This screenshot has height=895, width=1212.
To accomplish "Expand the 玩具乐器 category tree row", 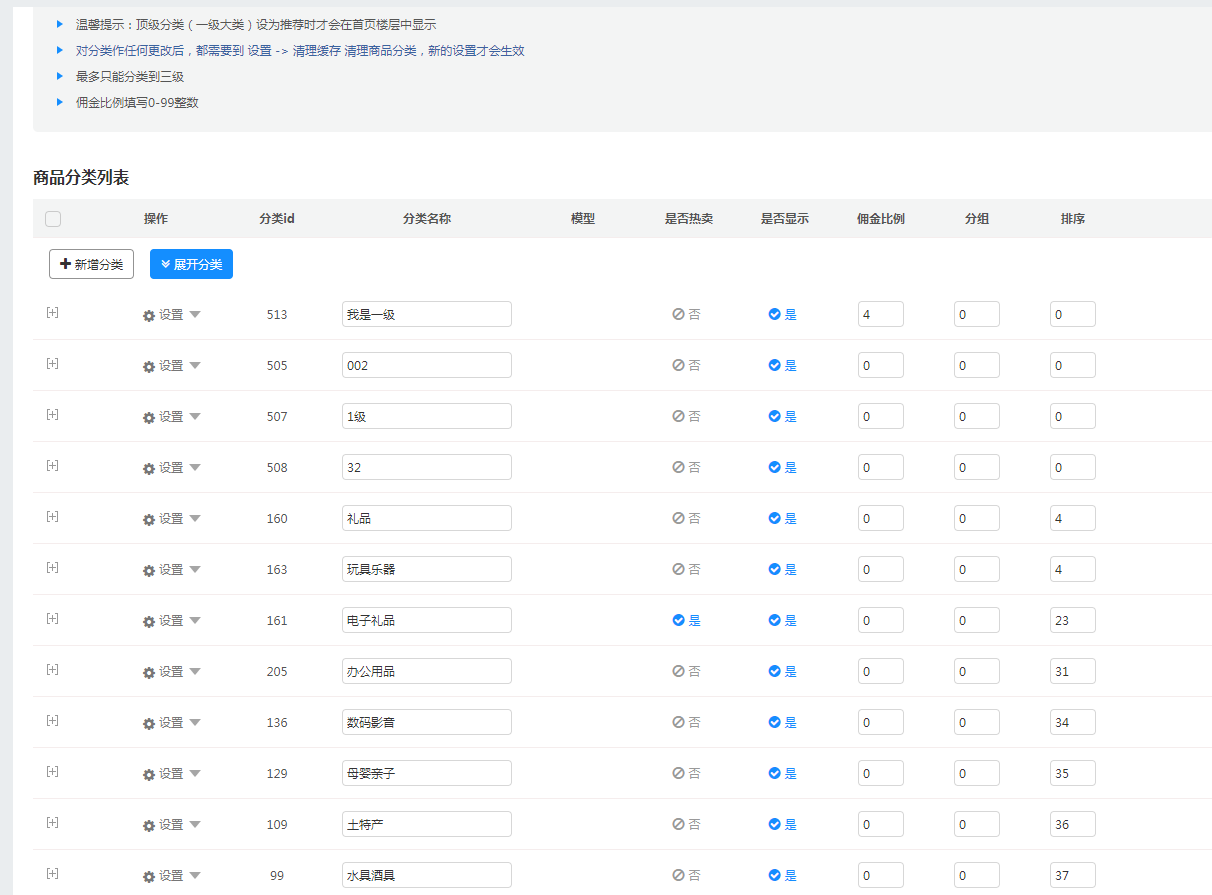I will [x=52, y=567].
